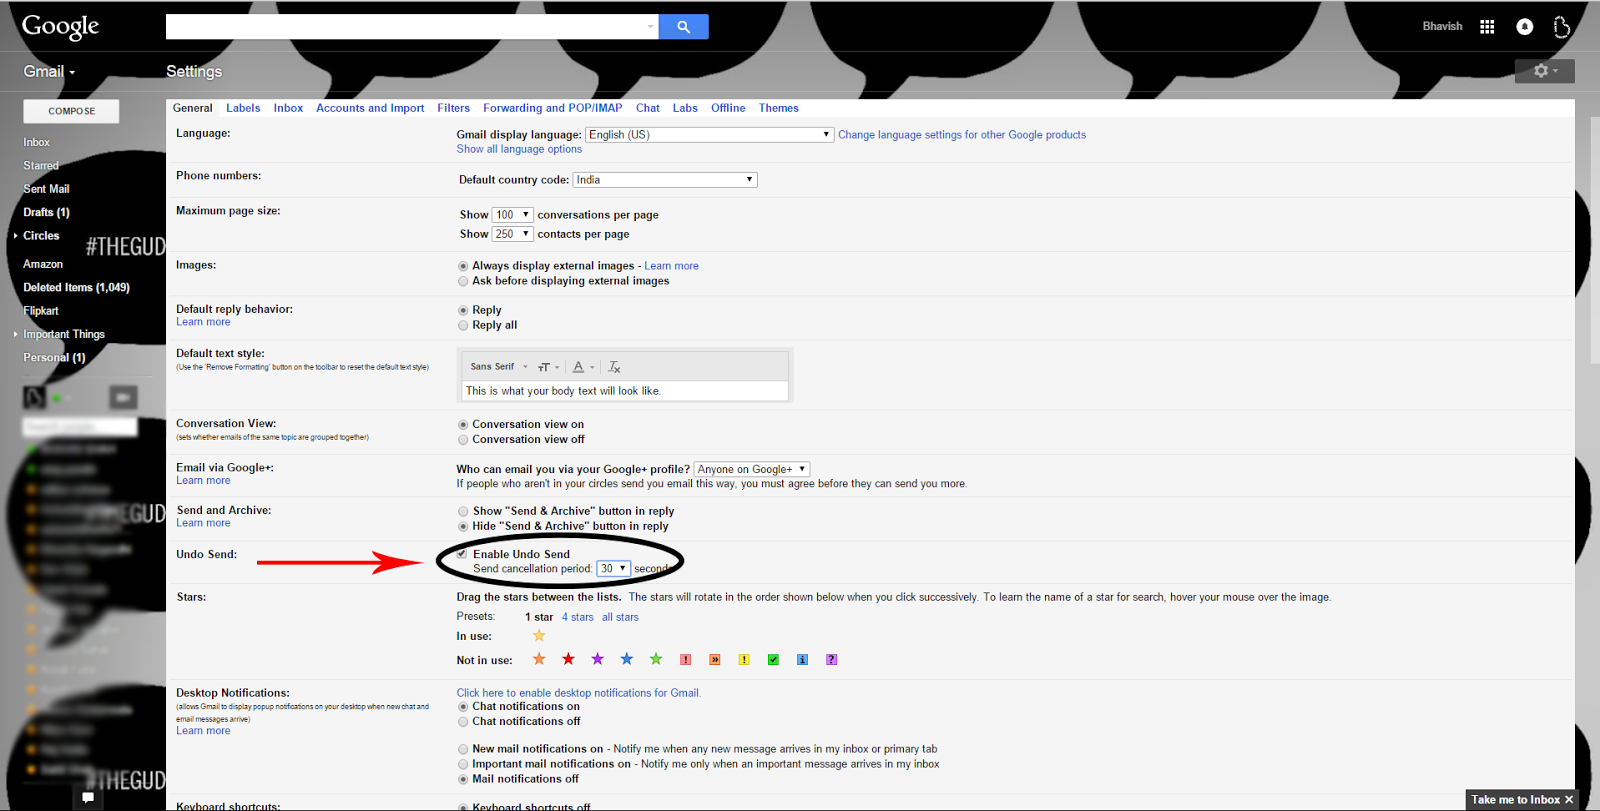
Task: Click the chat bubble icon at sidebar bottom
Action: click(88, 797)
